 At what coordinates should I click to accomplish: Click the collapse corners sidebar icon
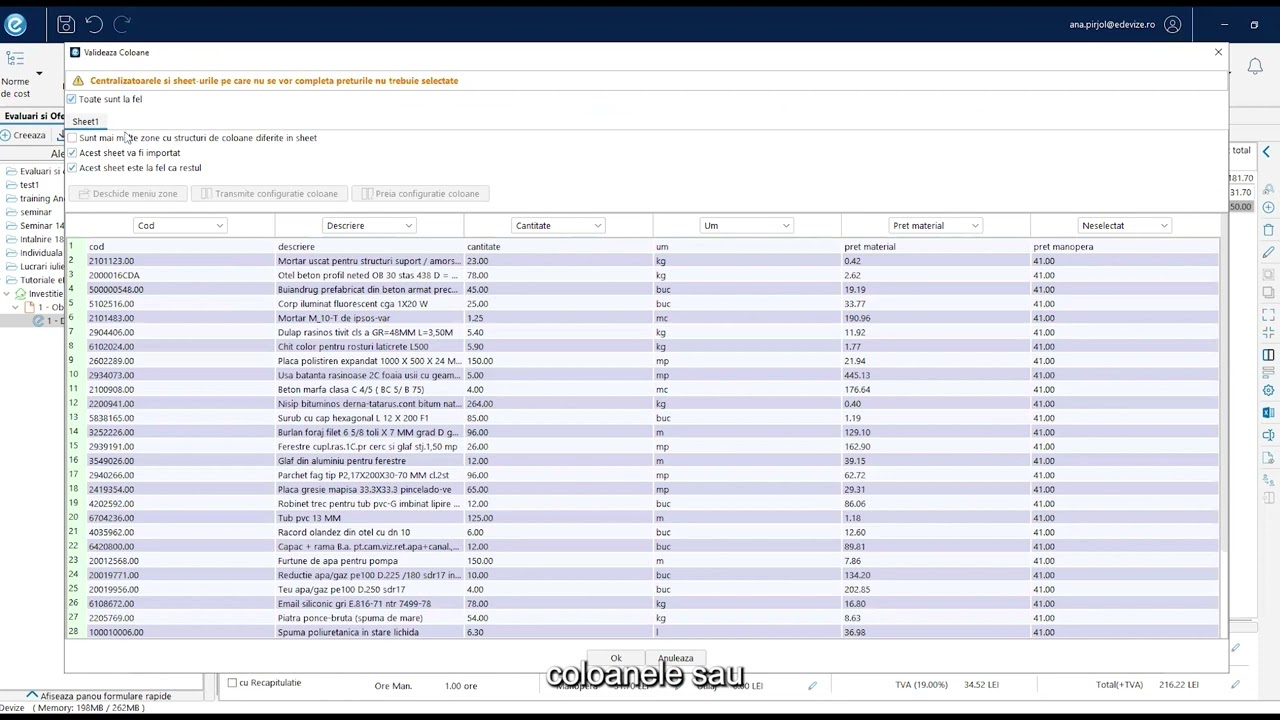(1268, 333)
